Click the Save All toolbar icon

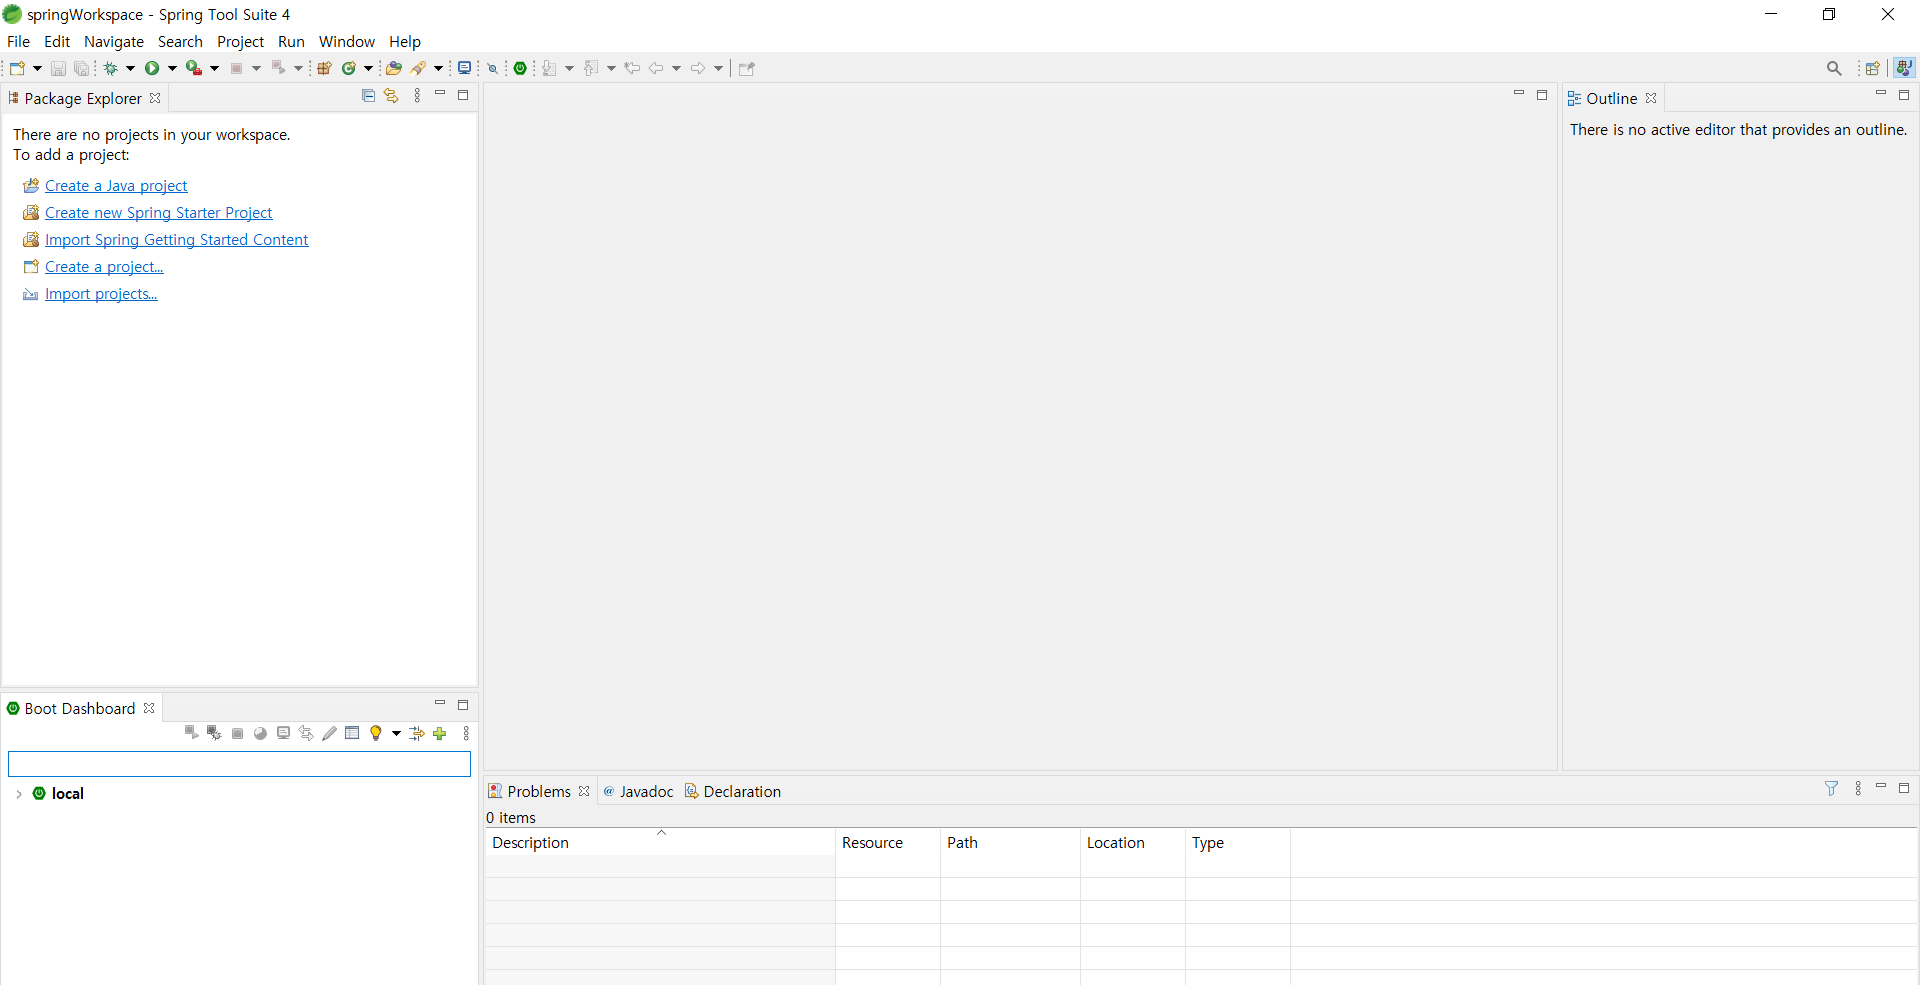point(81,68)
